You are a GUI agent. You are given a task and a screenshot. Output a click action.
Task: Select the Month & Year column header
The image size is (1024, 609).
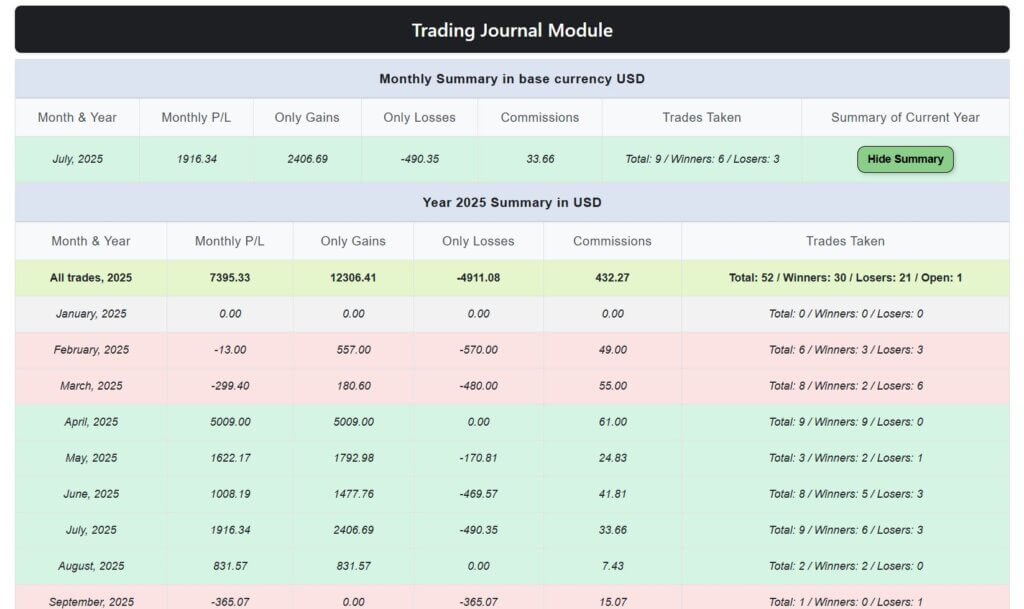(x=78, y=117)
